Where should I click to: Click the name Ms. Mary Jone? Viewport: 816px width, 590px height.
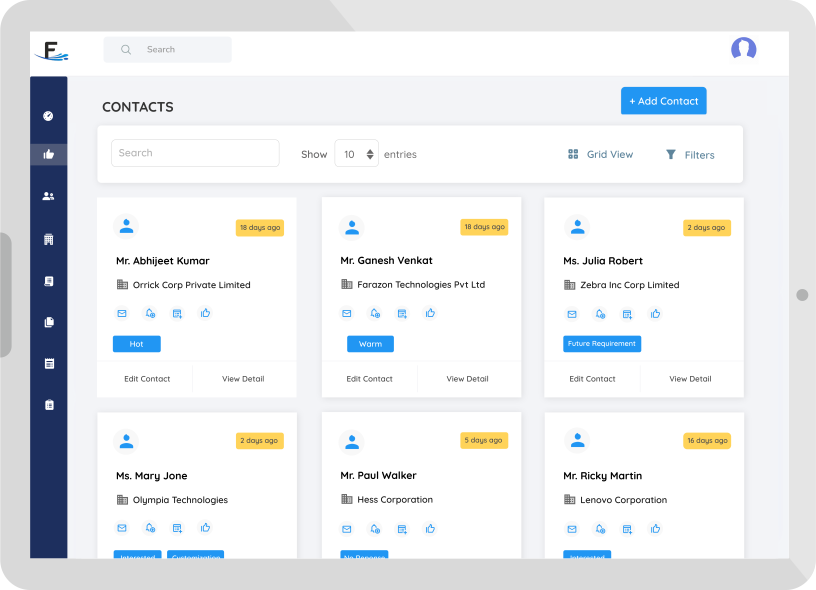click(x=151, y=476)
